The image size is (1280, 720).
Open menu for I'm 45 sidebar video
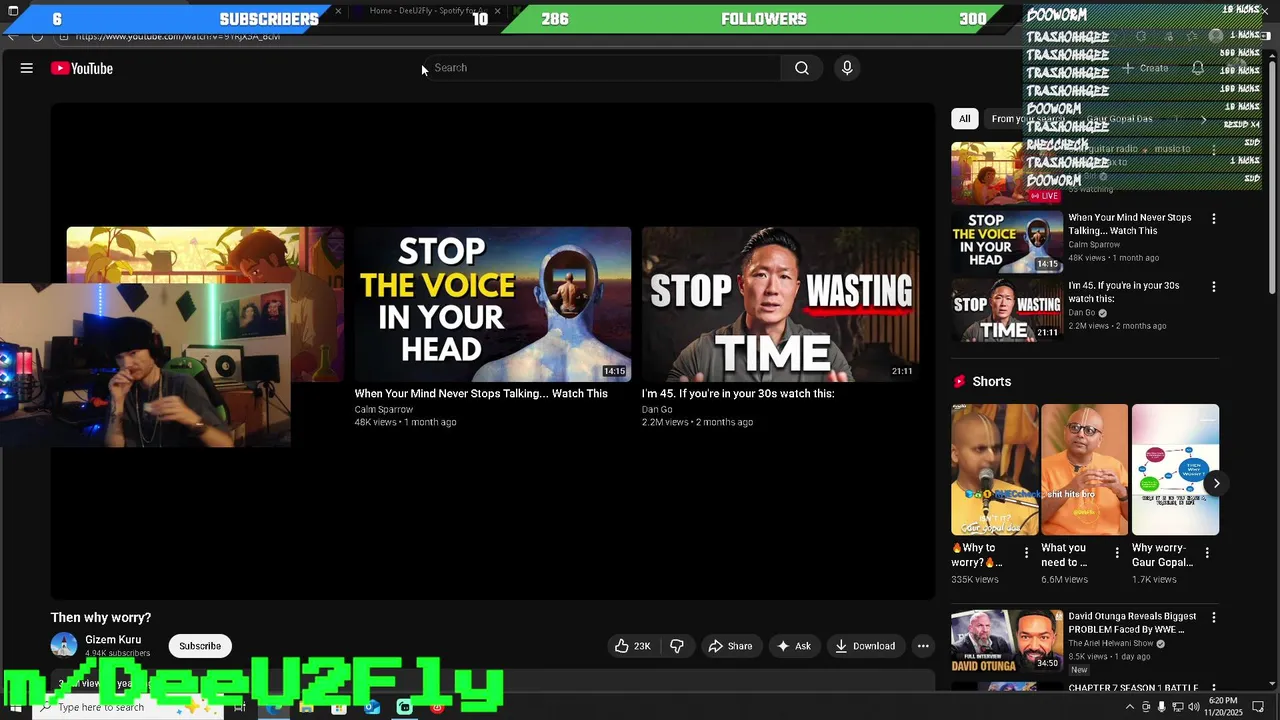pos(1214,287)
